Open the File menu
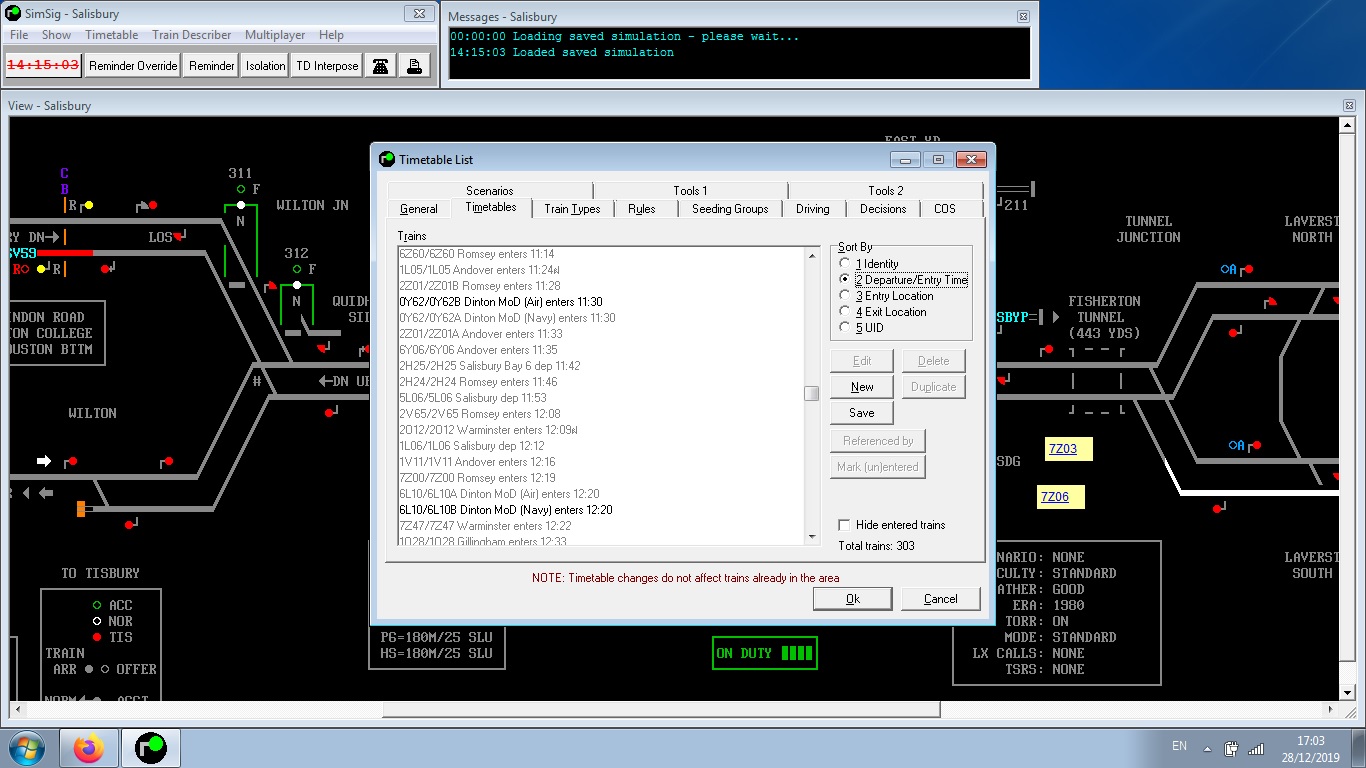The image size is (1366, 768). click(19, 35)
